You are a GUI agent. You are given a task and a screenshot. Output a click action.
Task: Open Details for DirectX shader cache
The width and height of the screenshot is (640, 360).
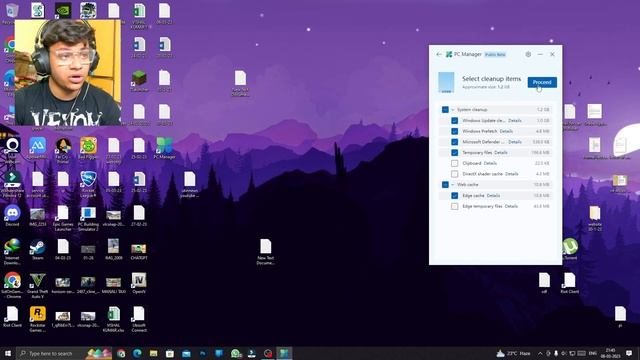tap(512, 173)
